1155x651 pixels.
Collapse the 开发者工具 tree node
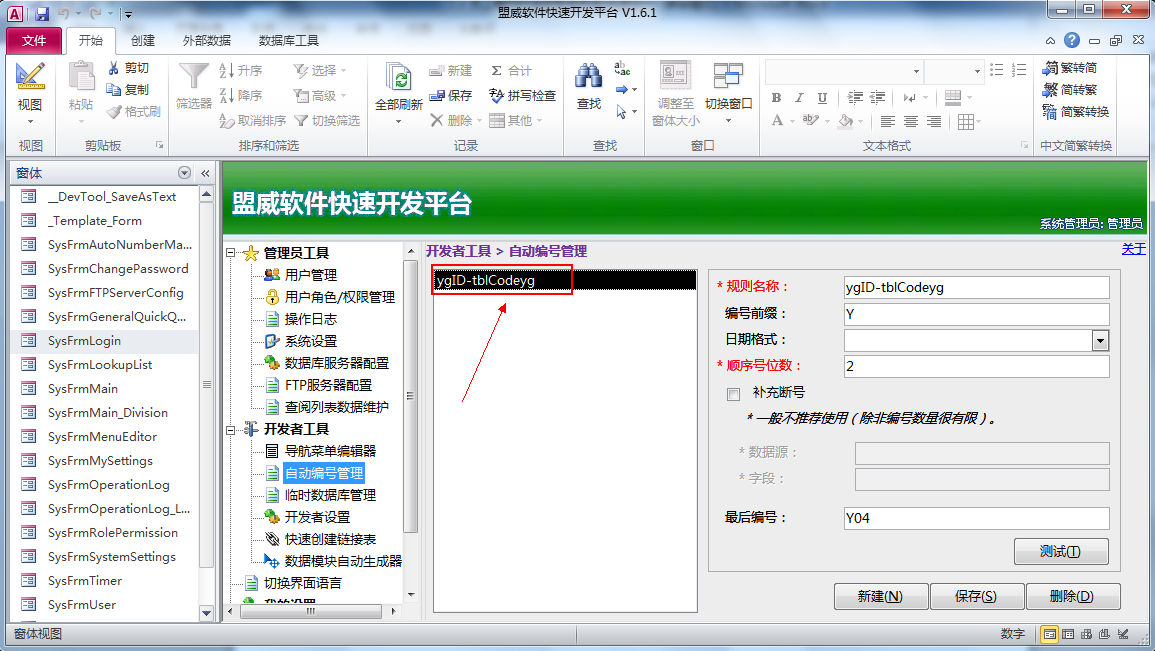(x=231, y=429)
